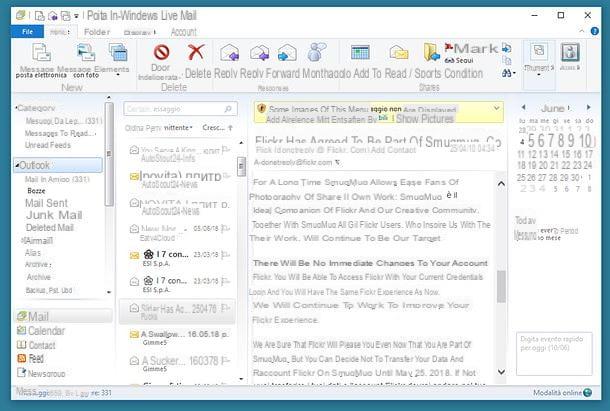Click the quick event entry box

pos(554,354)
